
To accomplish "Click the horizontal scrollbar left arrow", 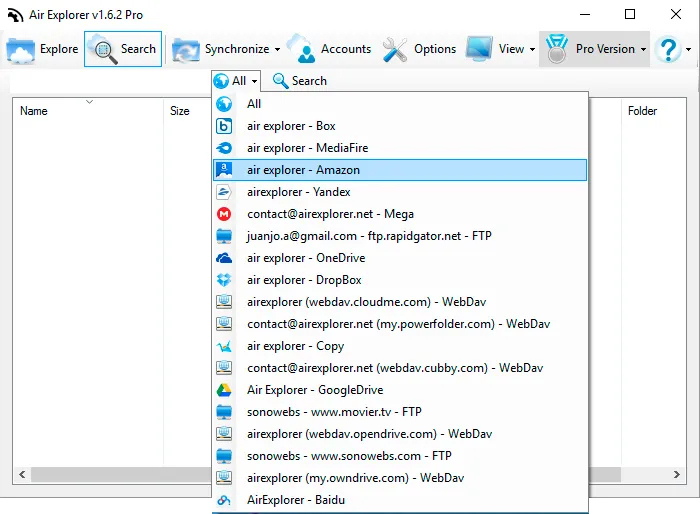I will click(22, 474).
